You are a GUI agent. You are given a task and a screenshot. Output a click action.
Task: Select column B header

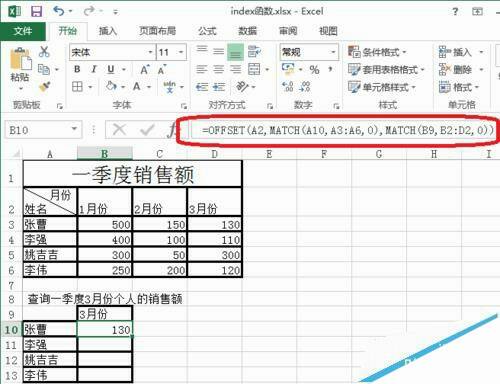click(x=105, y=154)
